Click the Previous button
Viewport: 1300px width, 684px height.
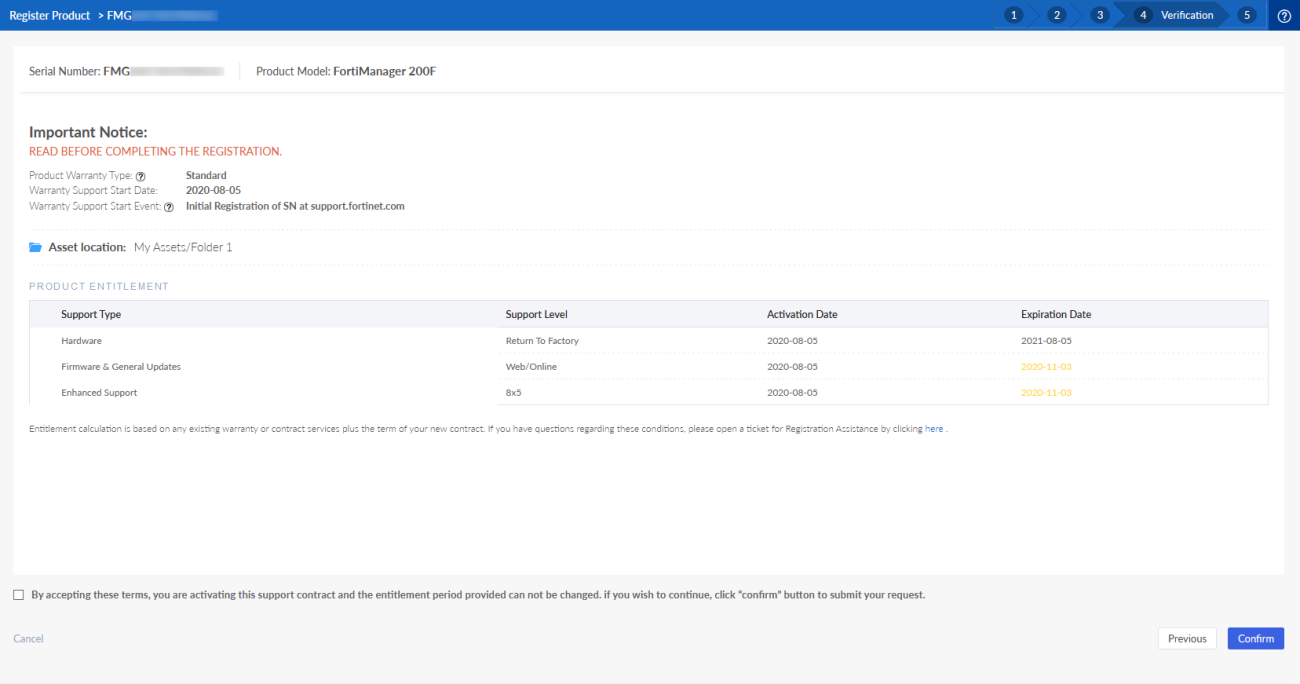(x=1187, y=638)
